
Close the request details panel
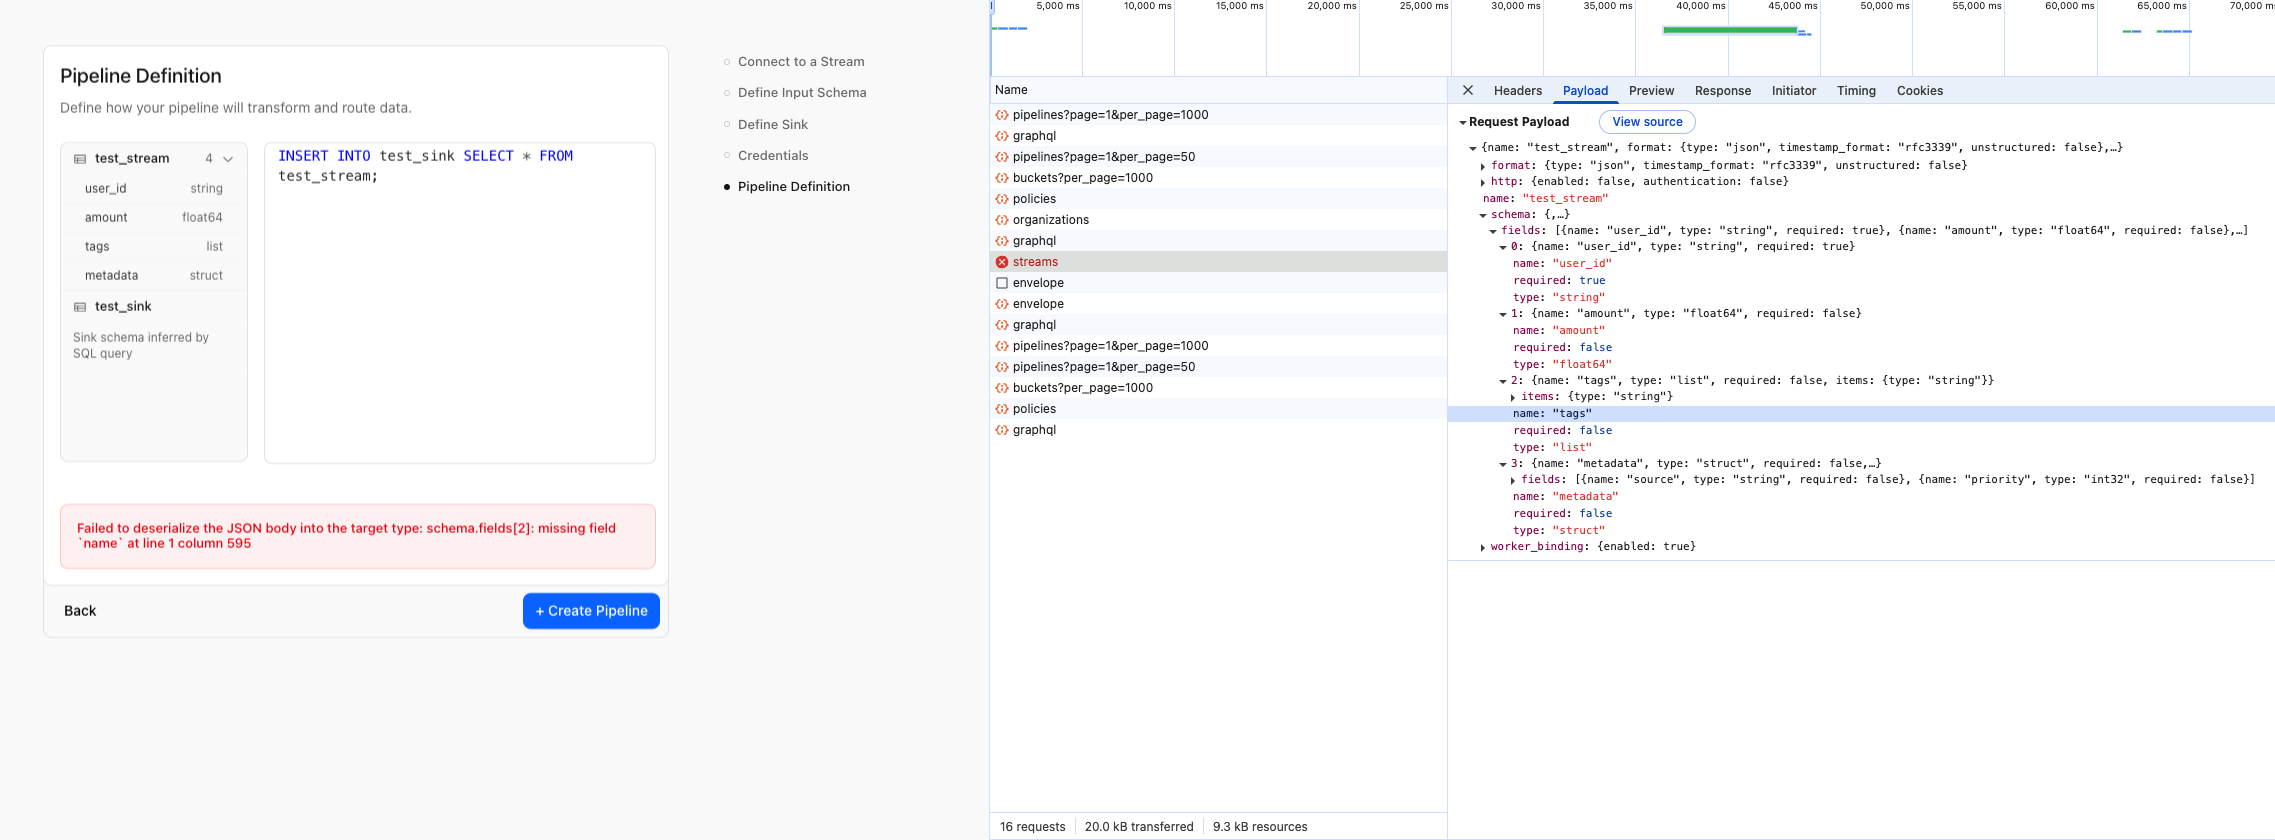pos(1467,90)
